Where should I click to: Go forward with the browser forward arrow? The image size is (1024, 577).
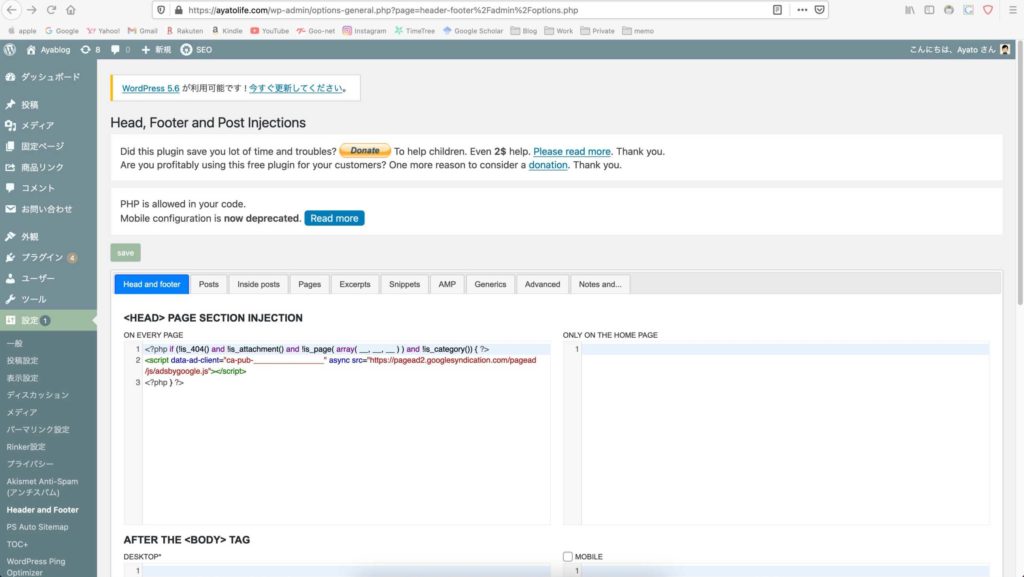click(x=32, y=10)
